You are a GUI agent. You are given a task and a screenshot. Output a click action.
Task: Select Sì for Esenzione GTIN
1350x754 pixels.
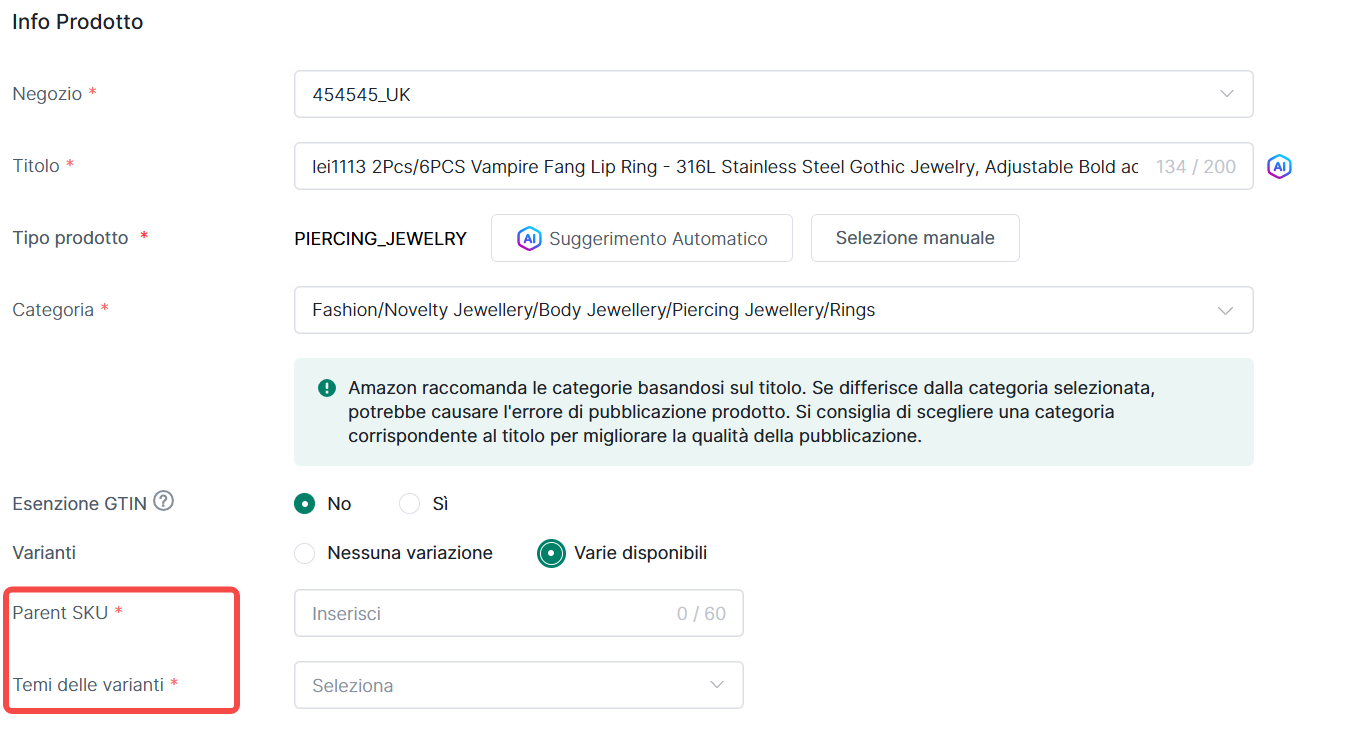pos(409,504)
